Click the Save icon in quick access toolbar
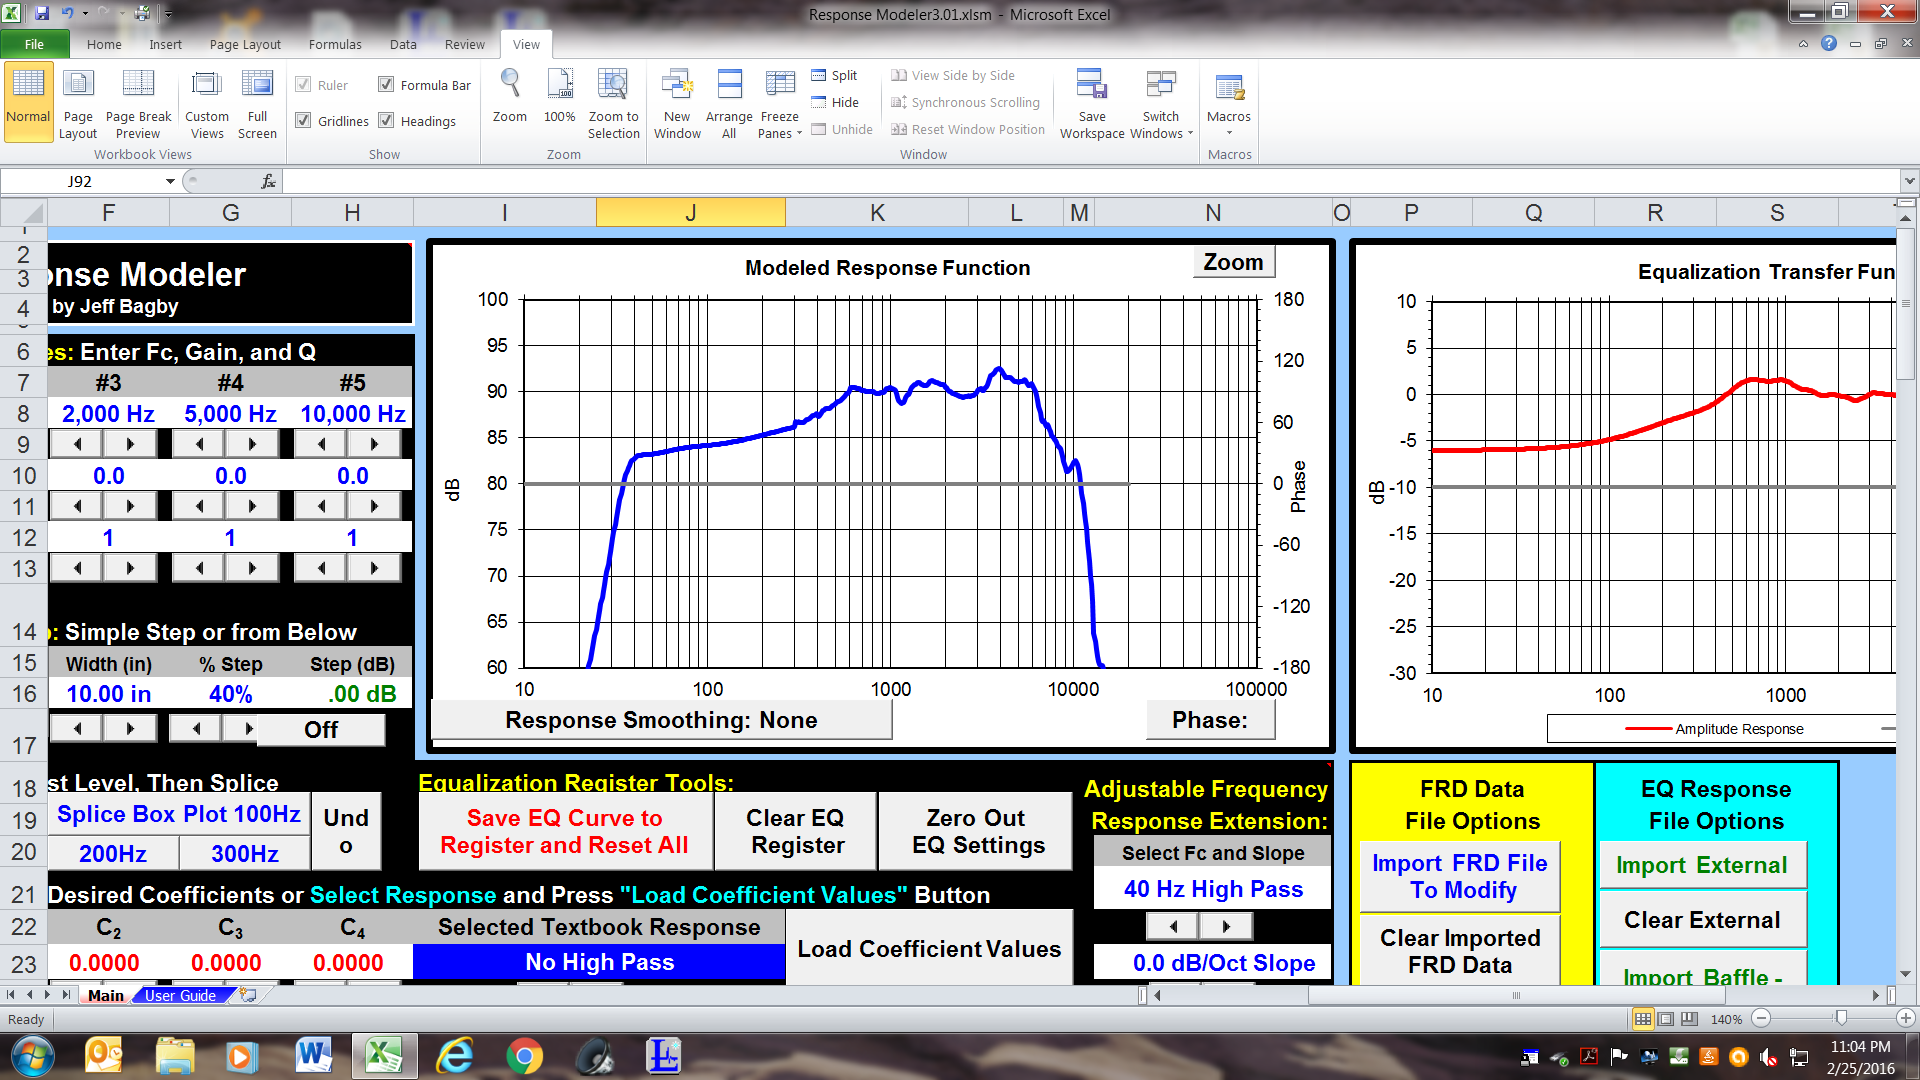This screenshot has width=1920, height=1080. (42, 14)
